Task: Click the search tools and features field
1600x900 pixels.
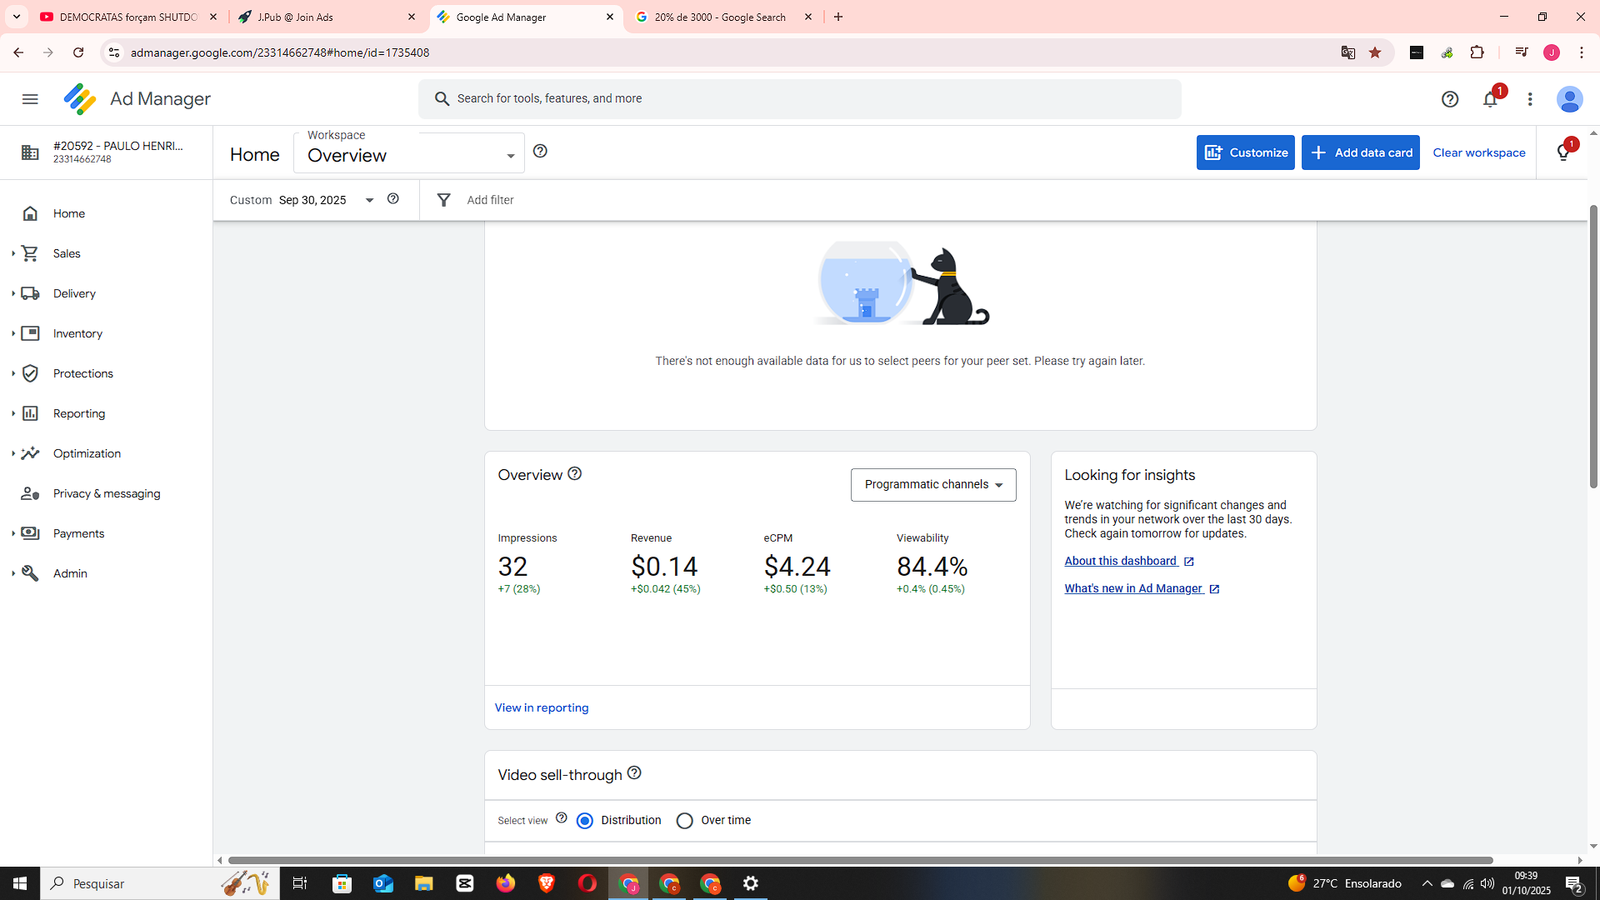Action: click(800, 99)
